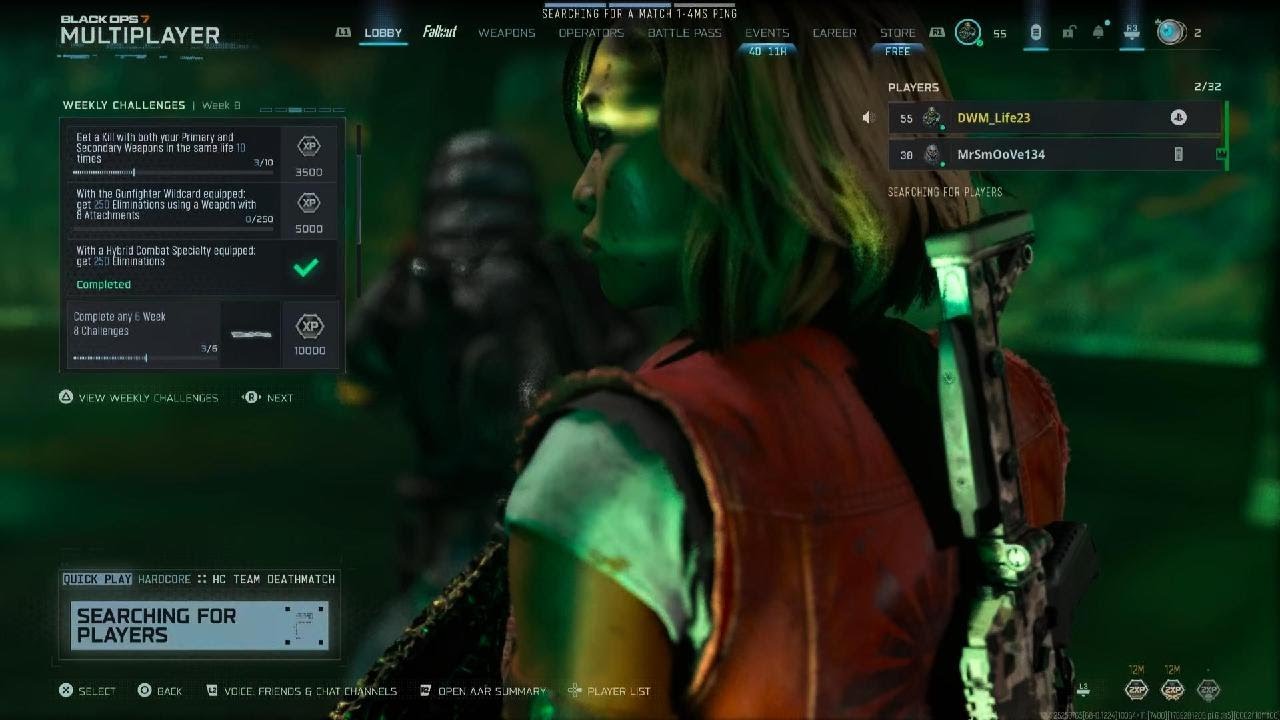Open the Store tab
Viewport: 1280px width, 720px height.
click(x=897, y=33)
